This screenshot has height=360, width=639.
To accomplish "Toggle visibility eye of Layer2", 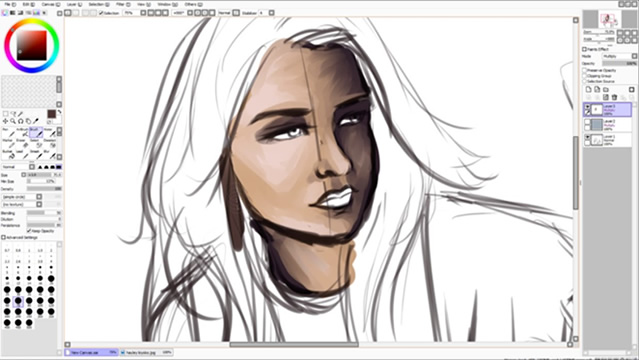I will [x=587, y=122].
